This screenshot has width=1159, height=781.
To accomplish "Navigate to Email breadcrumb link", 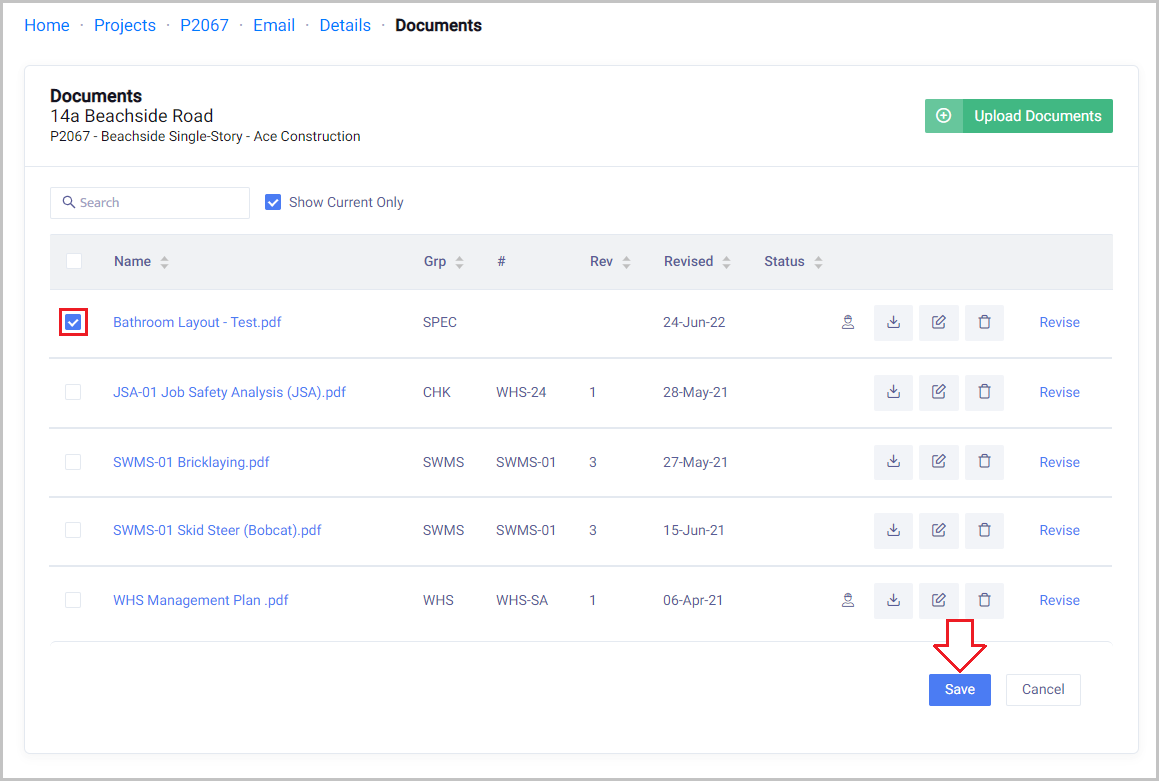I will click(x=274, y=26).
